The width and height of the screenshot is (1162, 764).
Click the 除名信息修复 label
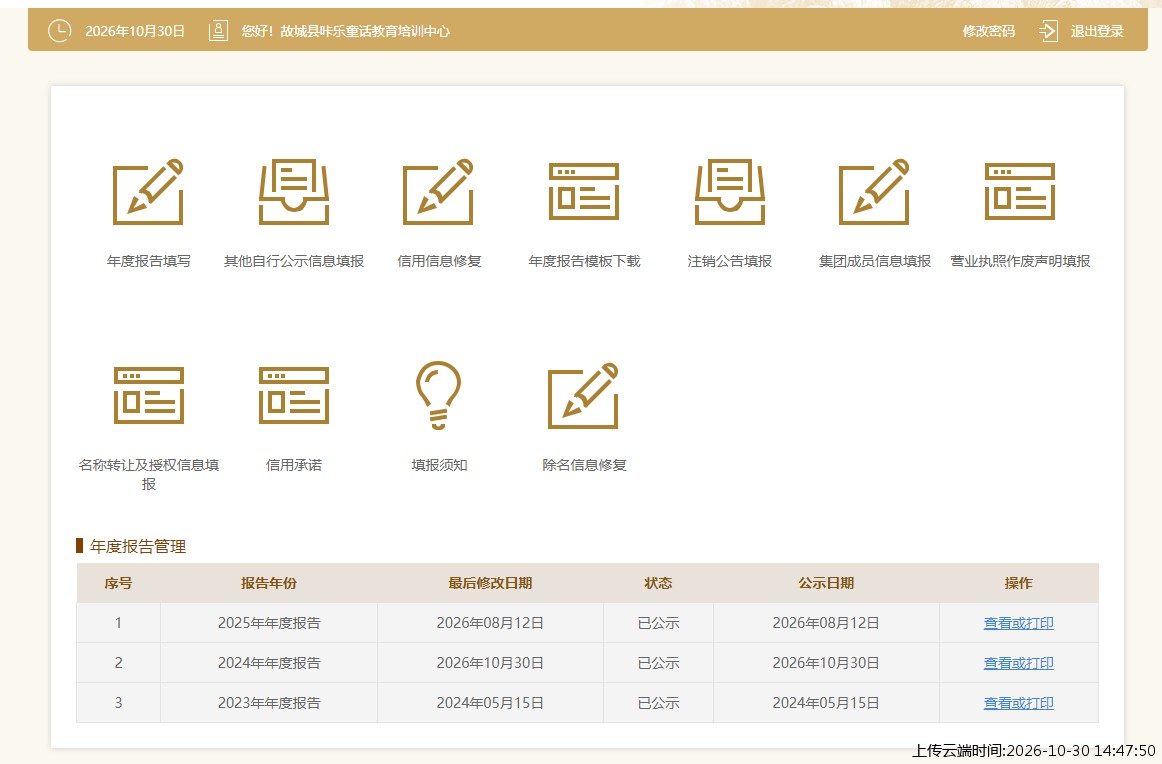(584, 465)
